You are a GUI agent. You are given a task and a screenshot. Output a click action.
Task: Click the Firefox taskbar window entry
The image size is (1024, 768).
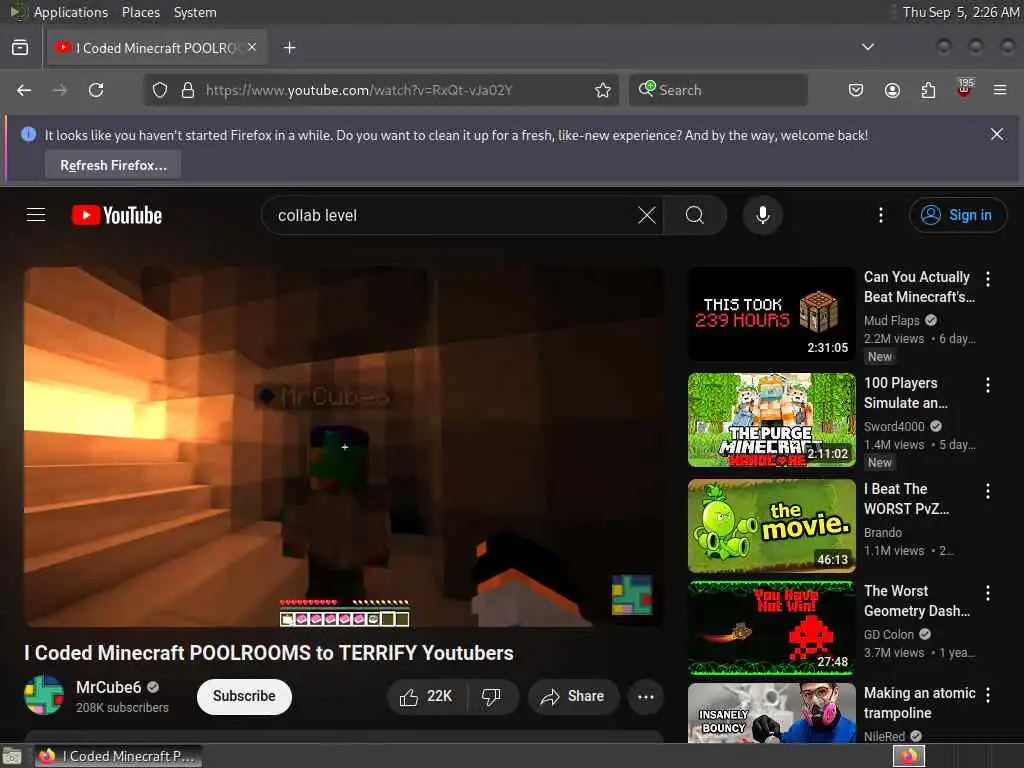pyautogui.click(x=119, y=756)
